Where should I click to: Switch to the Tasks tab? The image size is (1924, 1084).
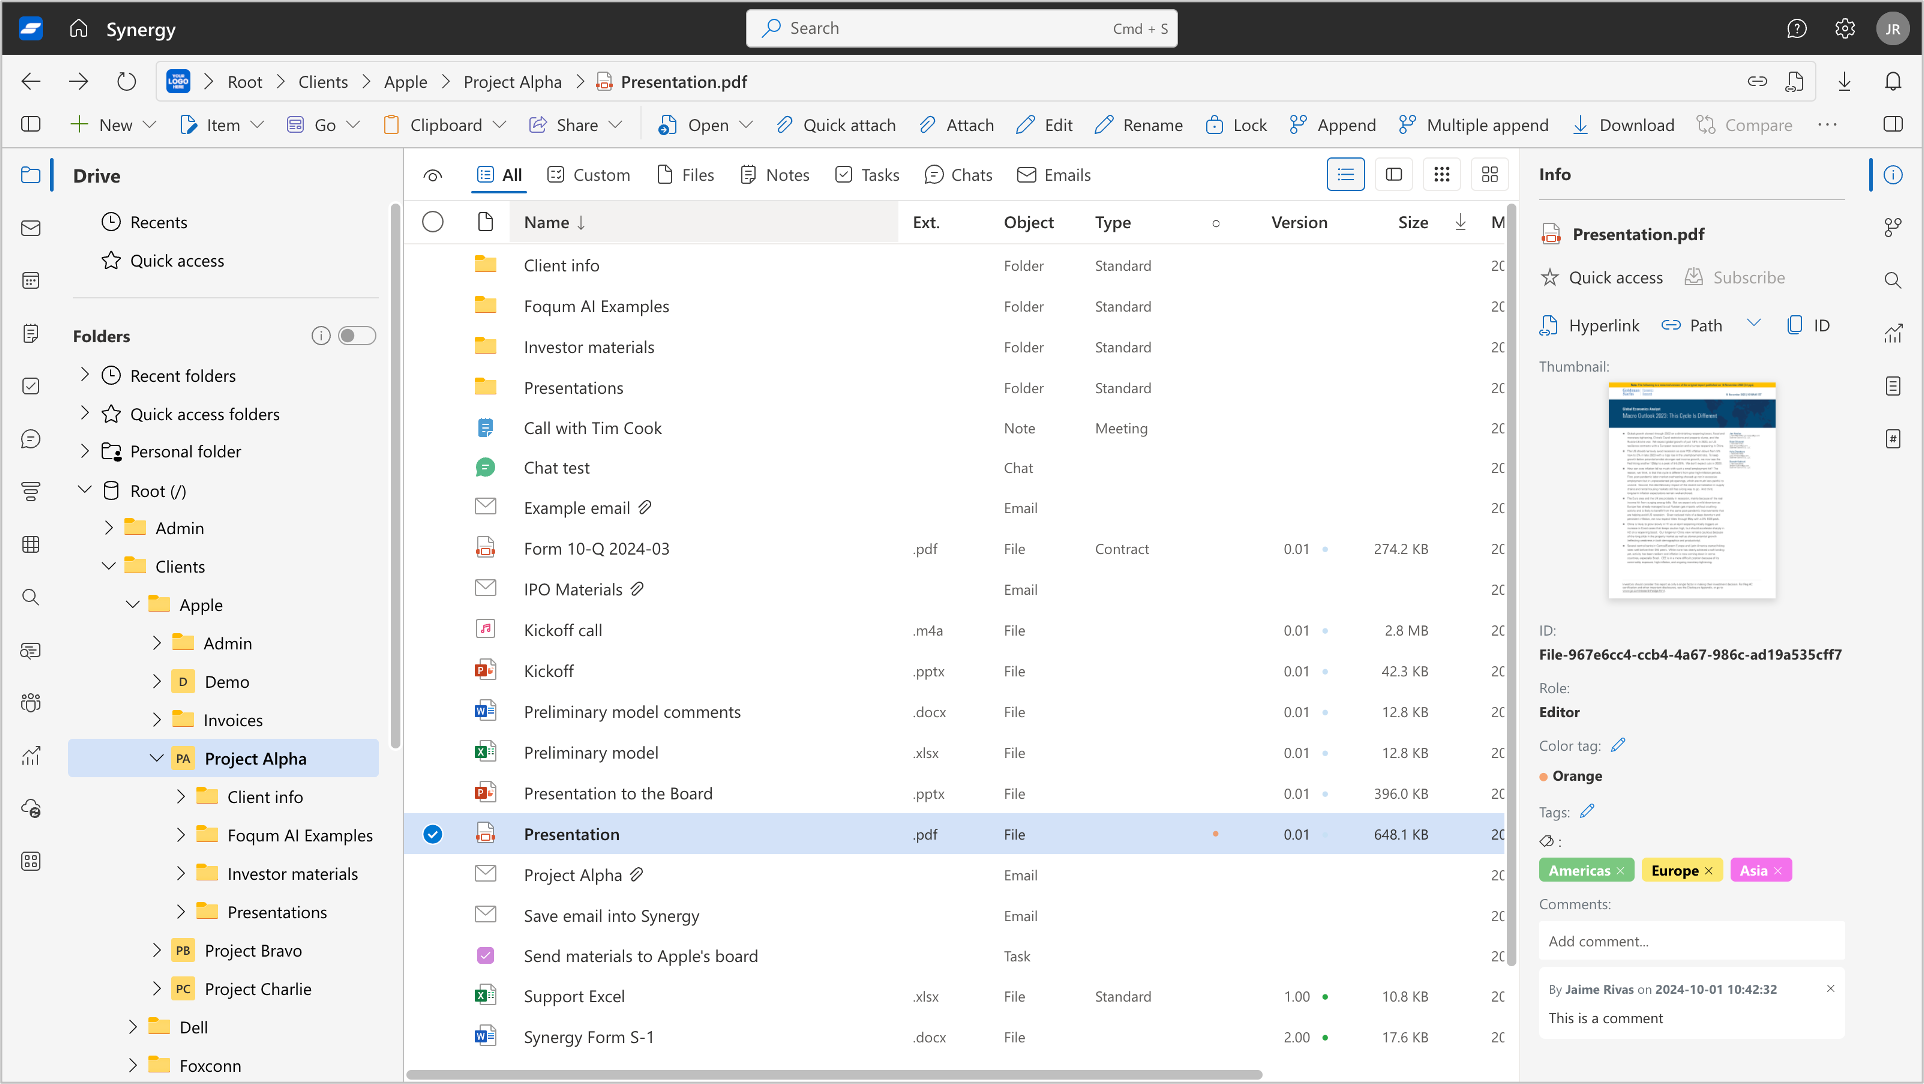(x=868, y=175)
